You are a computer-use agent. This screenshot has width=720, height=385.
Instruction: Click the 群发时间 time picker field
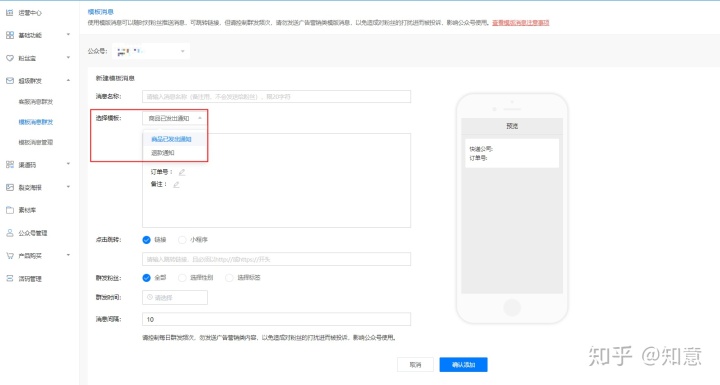pyautogui.click(x=175, y=298)
